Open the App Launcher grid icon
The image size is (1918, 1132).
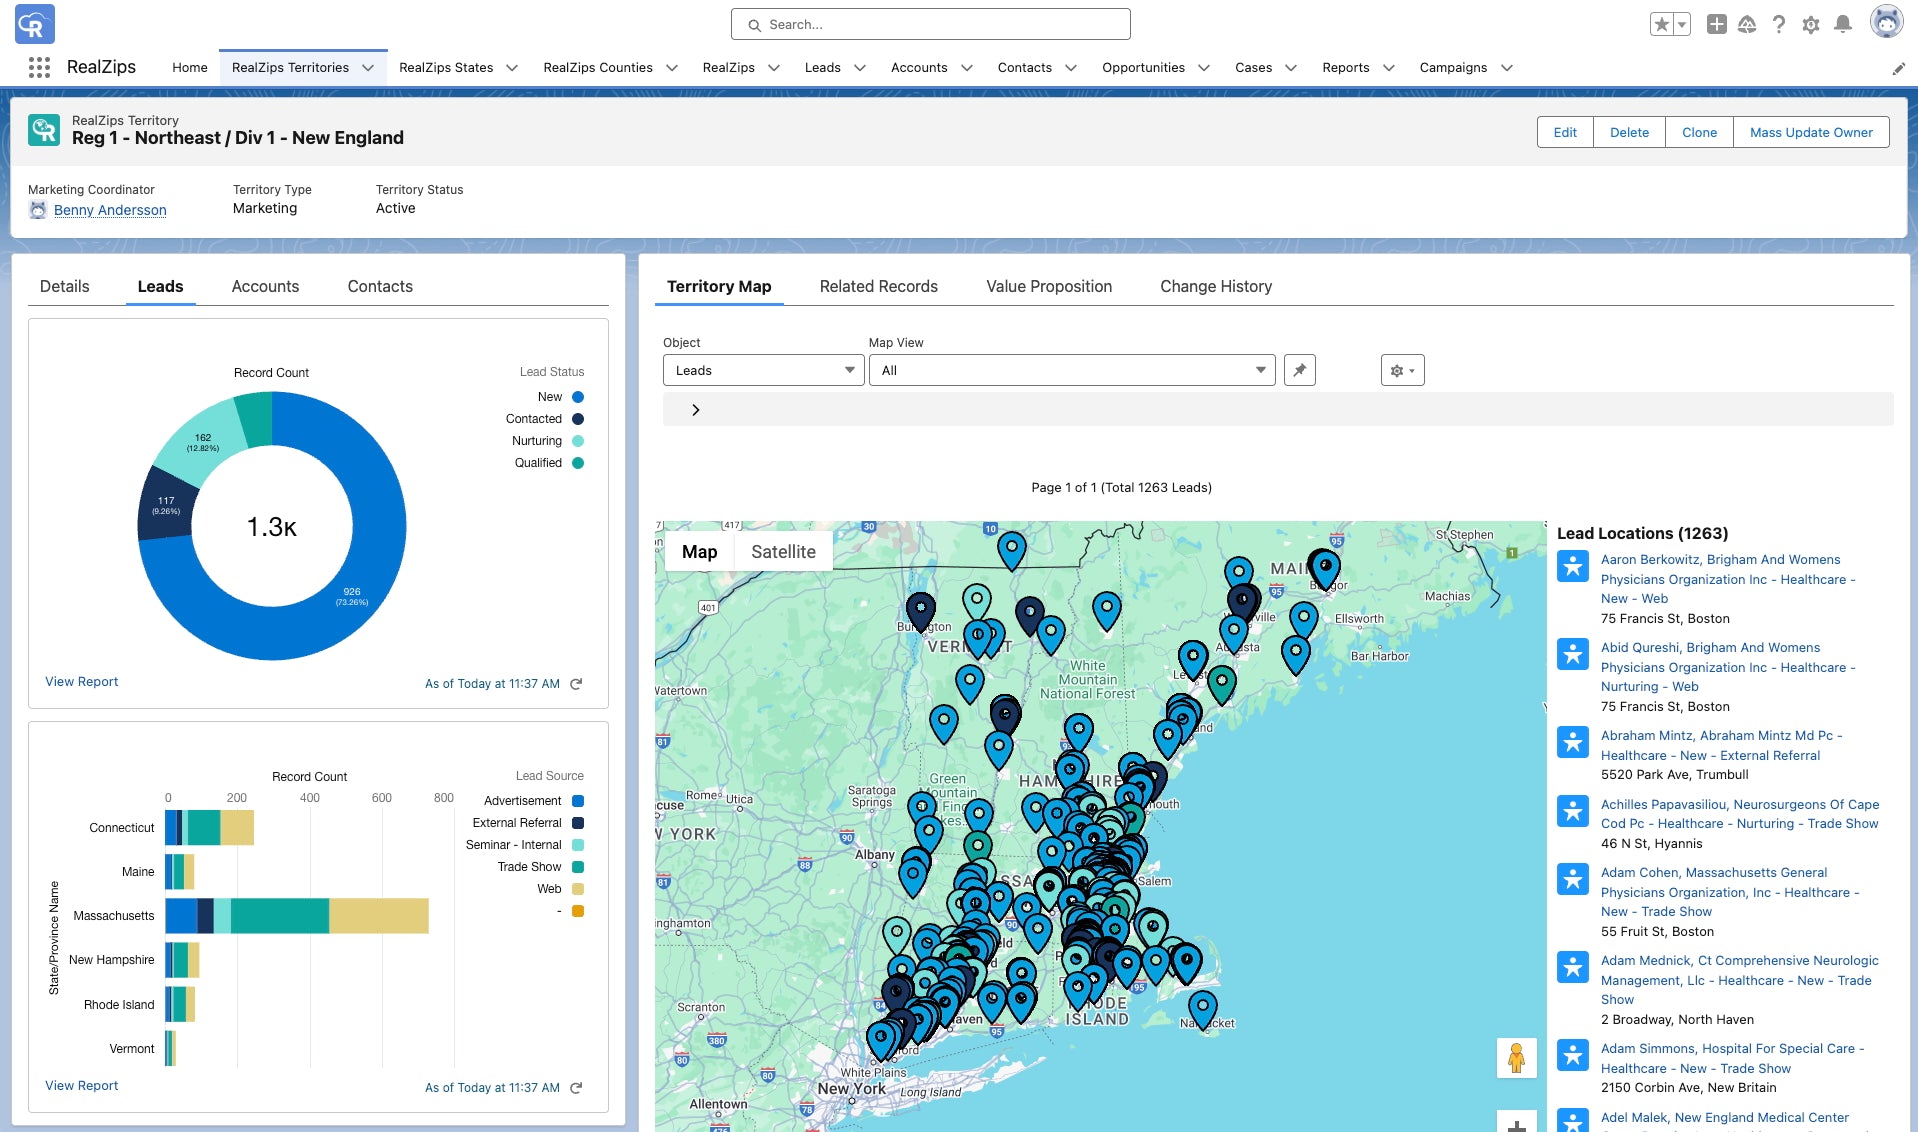click(x=39, y=67)
